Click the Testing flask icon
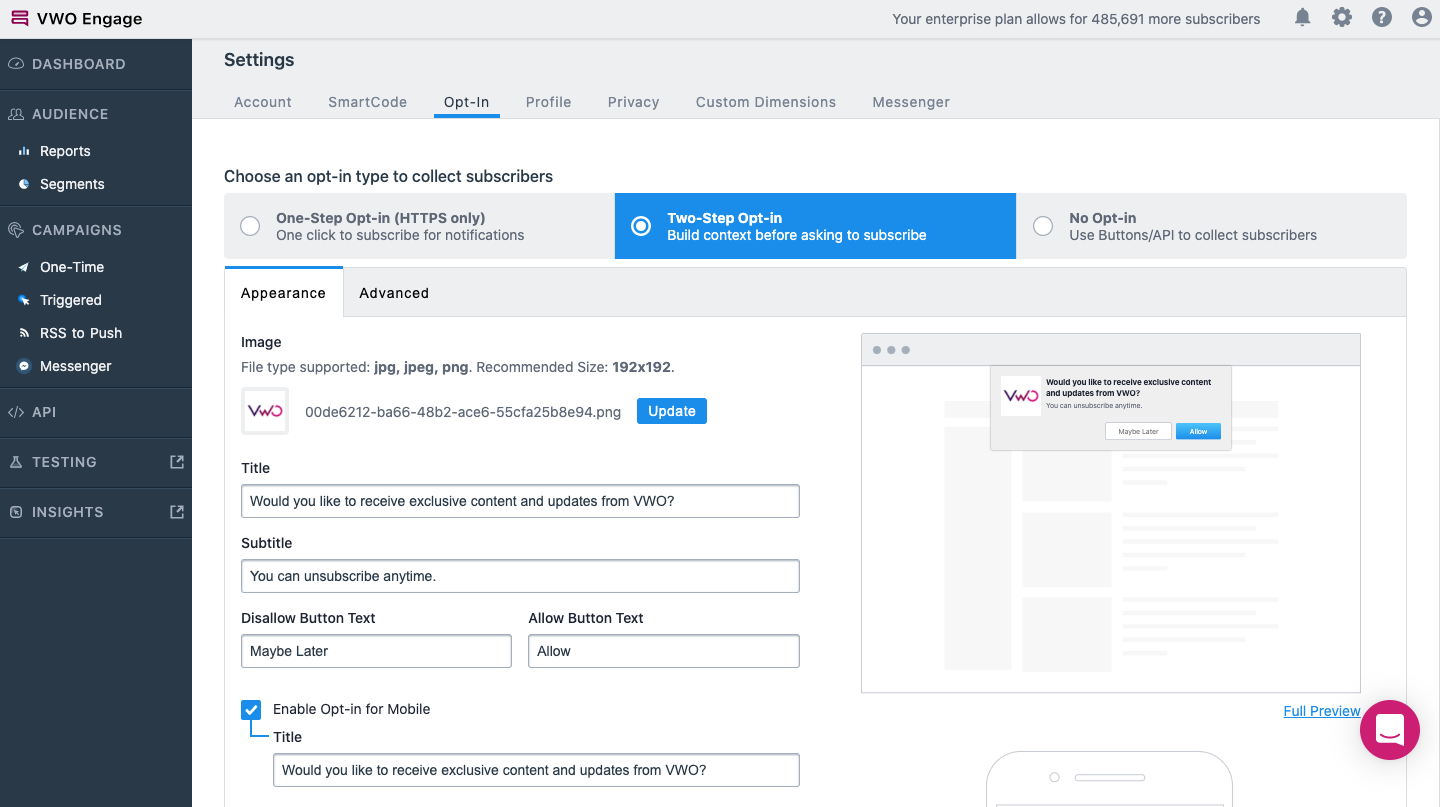The width and height of the screenshot is (1440, 807). coord(16,462)
